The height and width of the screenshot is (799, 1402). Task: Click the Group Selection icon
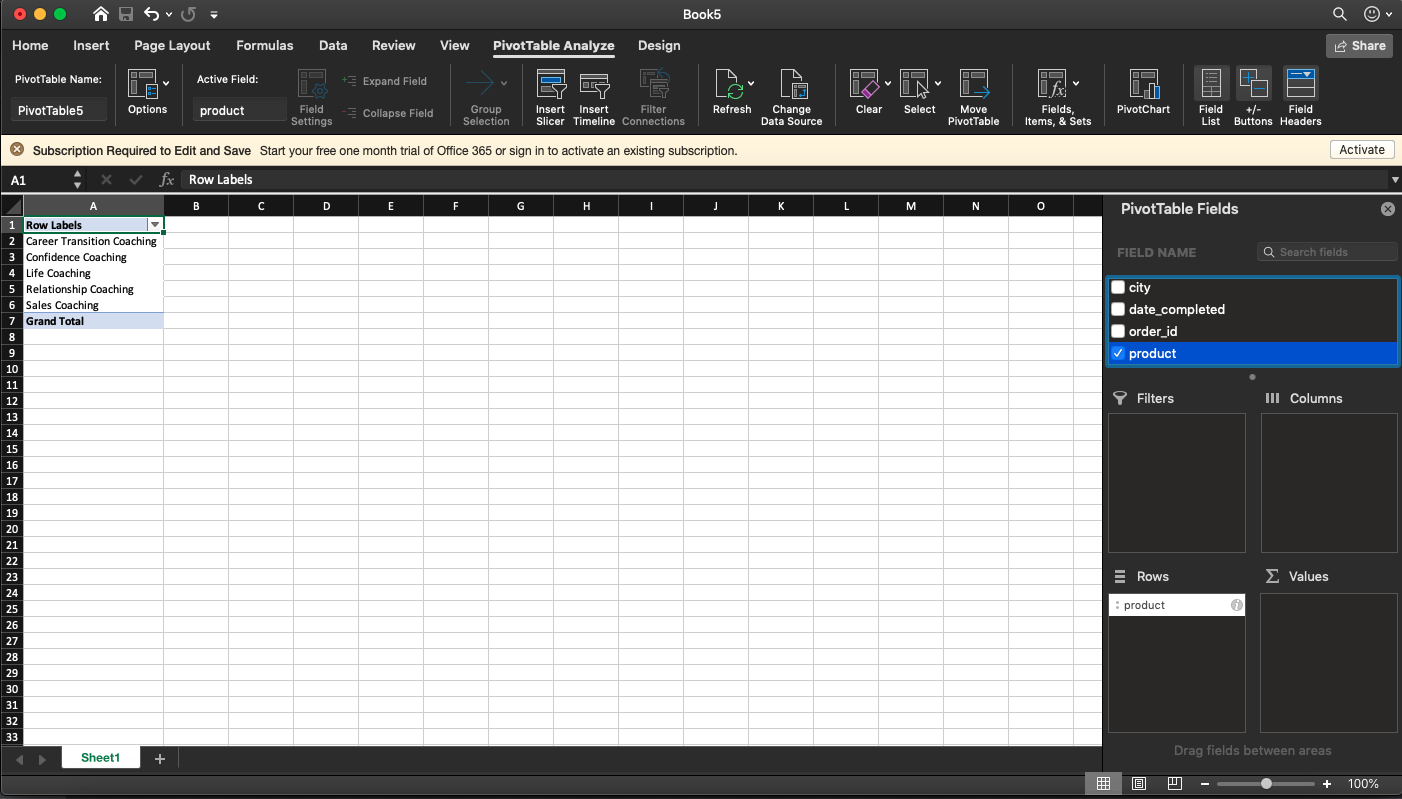coord(480,84)
